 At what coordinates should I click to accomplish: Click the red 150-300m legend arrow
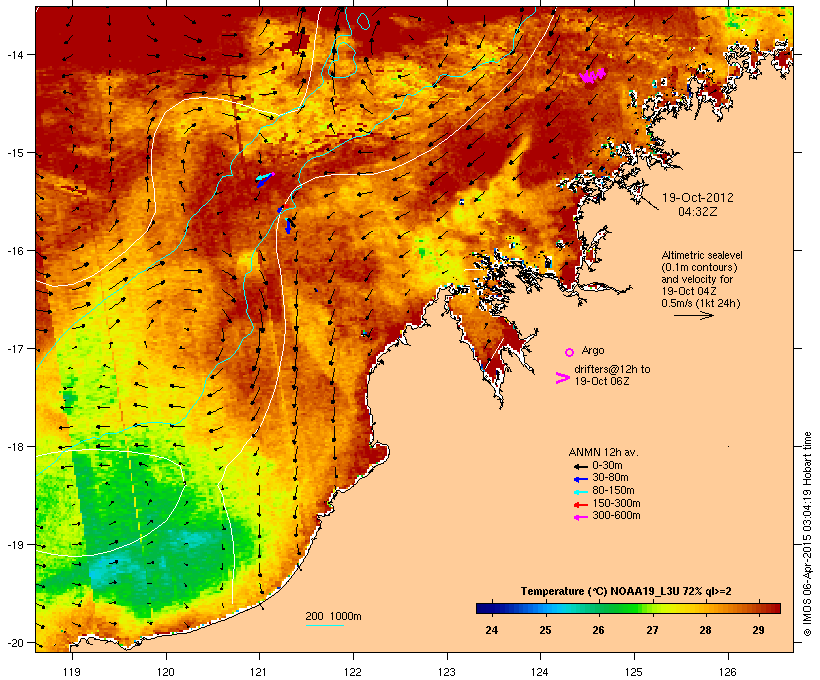(x=580, y=504)
